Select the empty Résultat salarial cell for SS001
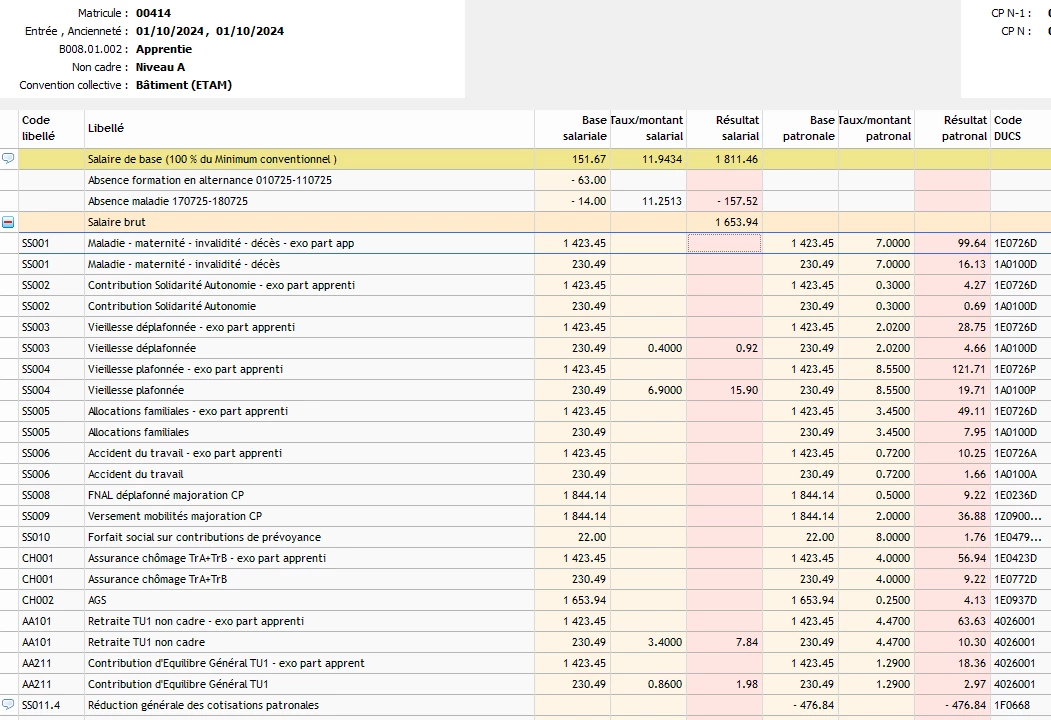 click(x=724, y=243)
